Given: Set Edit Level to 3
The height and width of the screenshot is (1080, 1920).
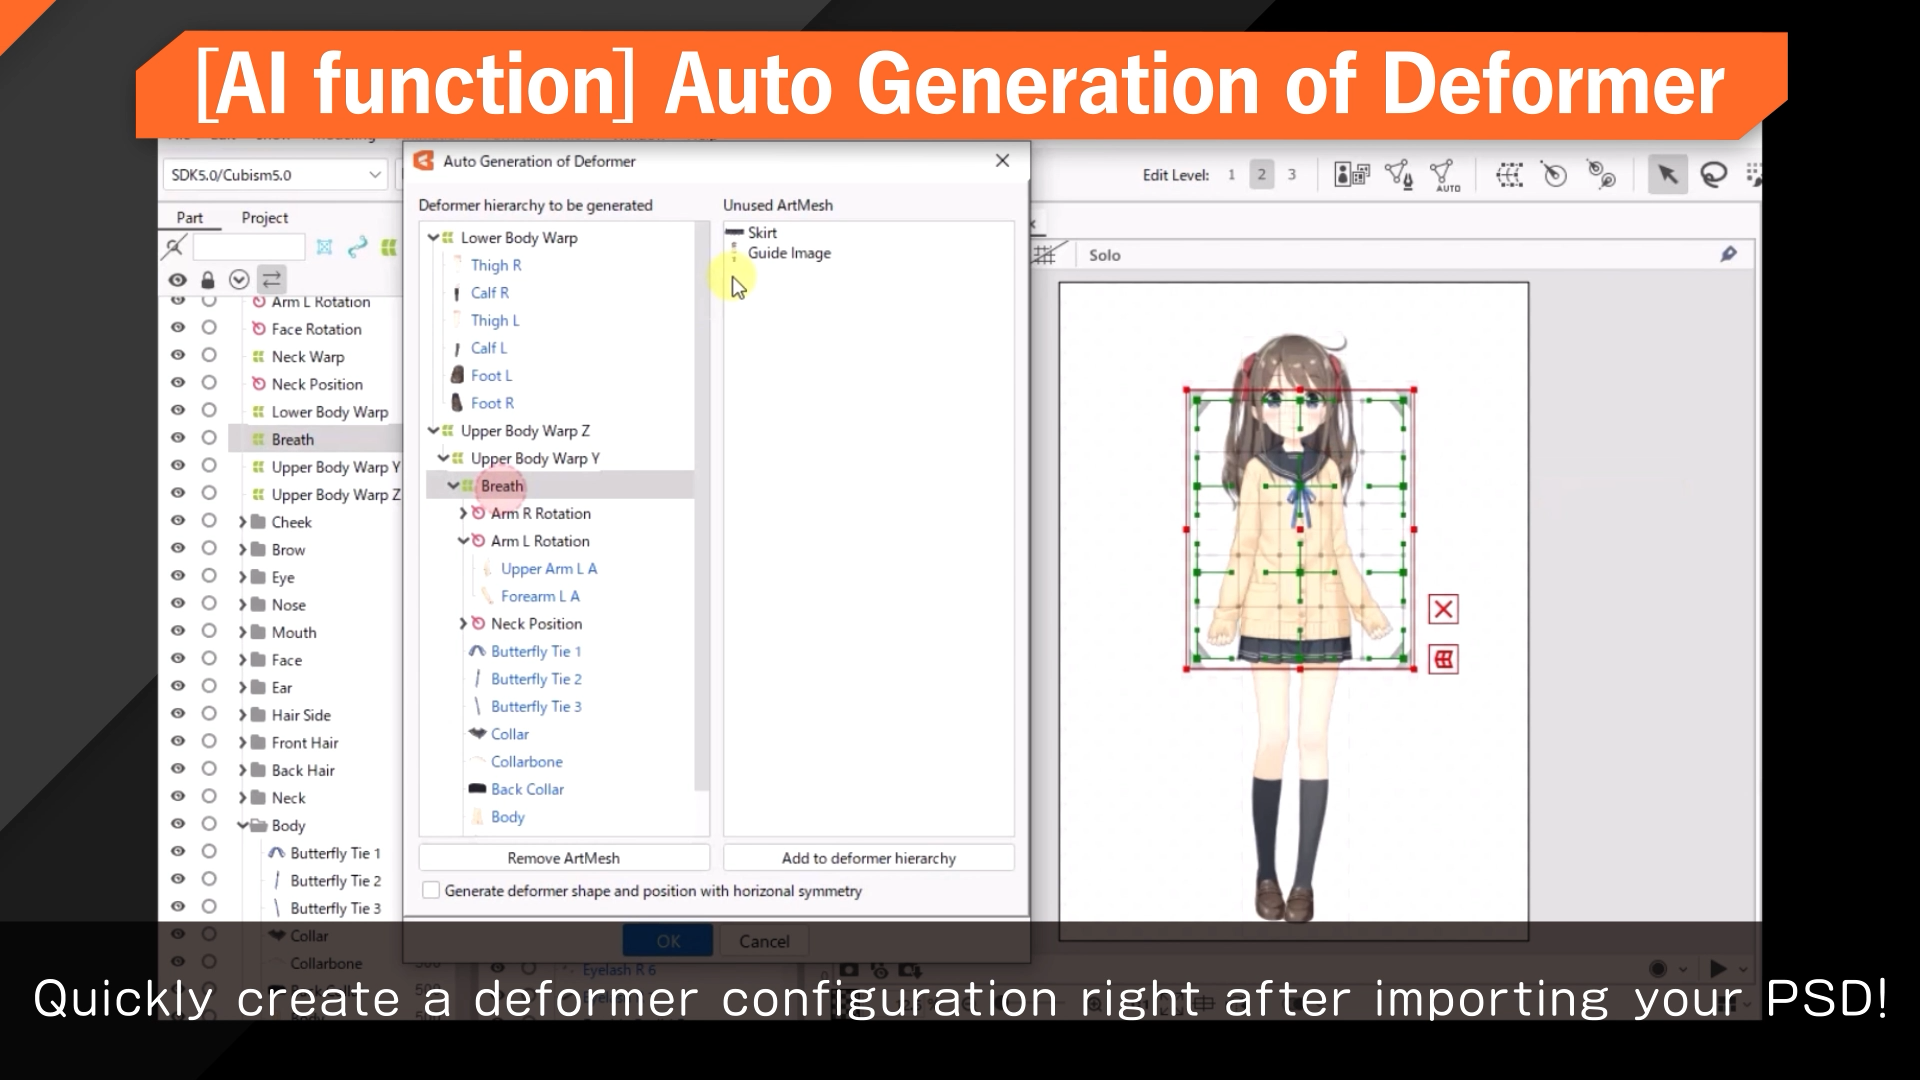Looking at the screenshot, I should pyautogui.click(x=1292, y=174).
